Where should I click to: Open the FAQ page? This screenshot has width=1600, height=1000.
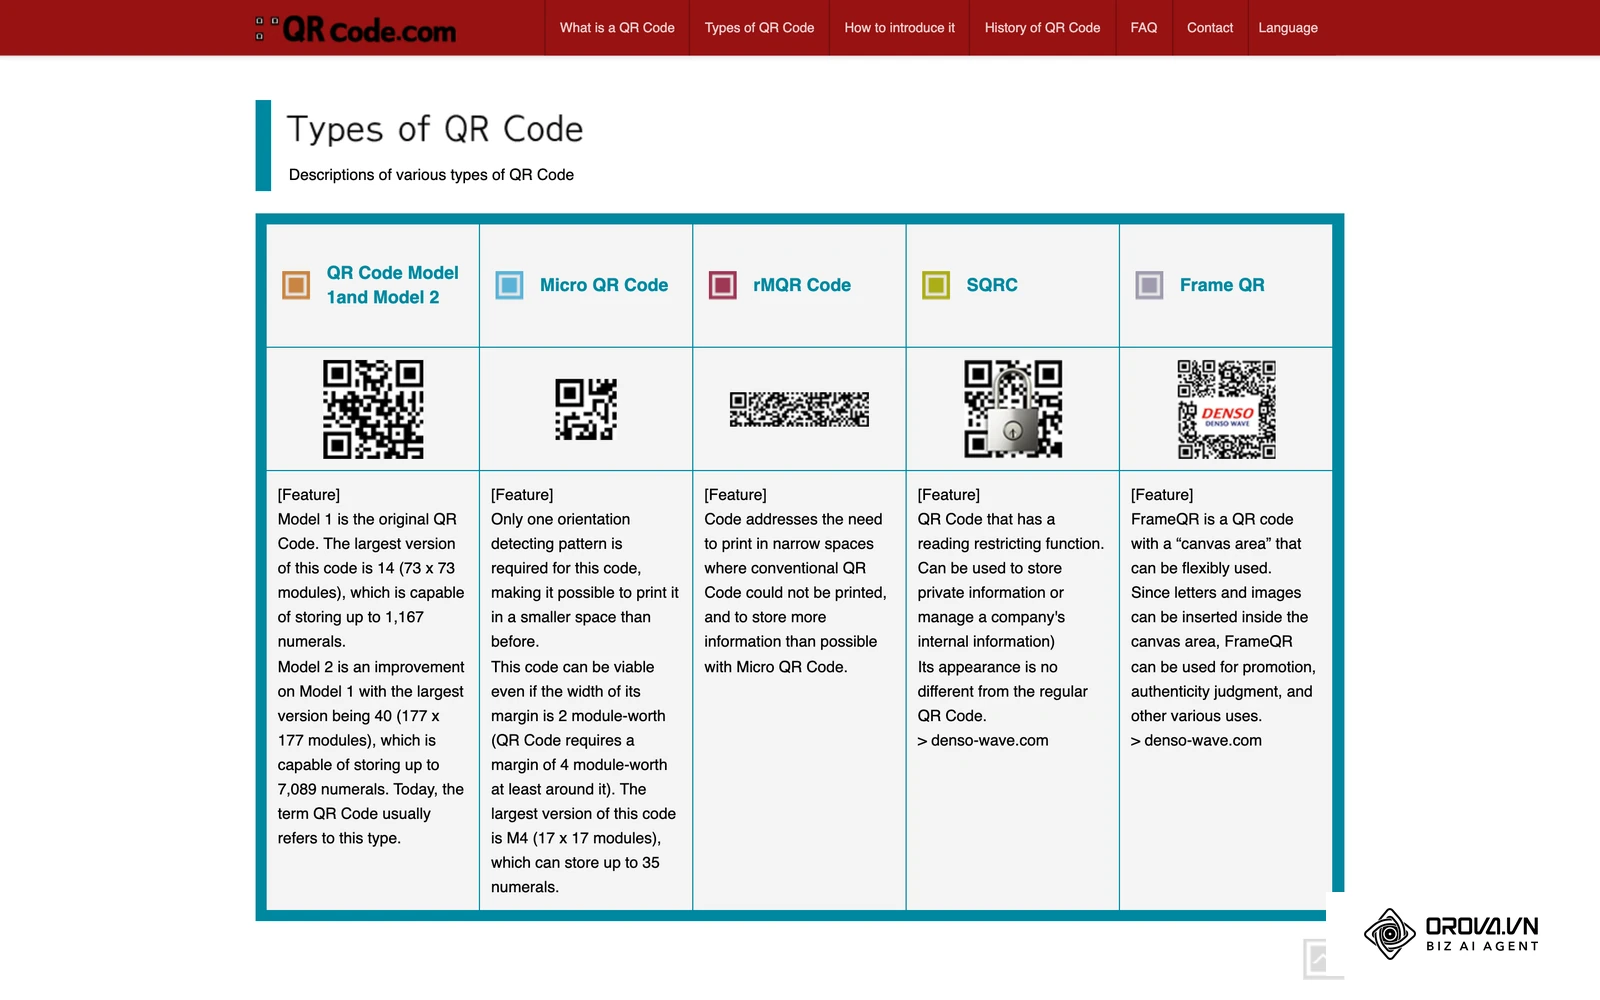pos(1144,28)
